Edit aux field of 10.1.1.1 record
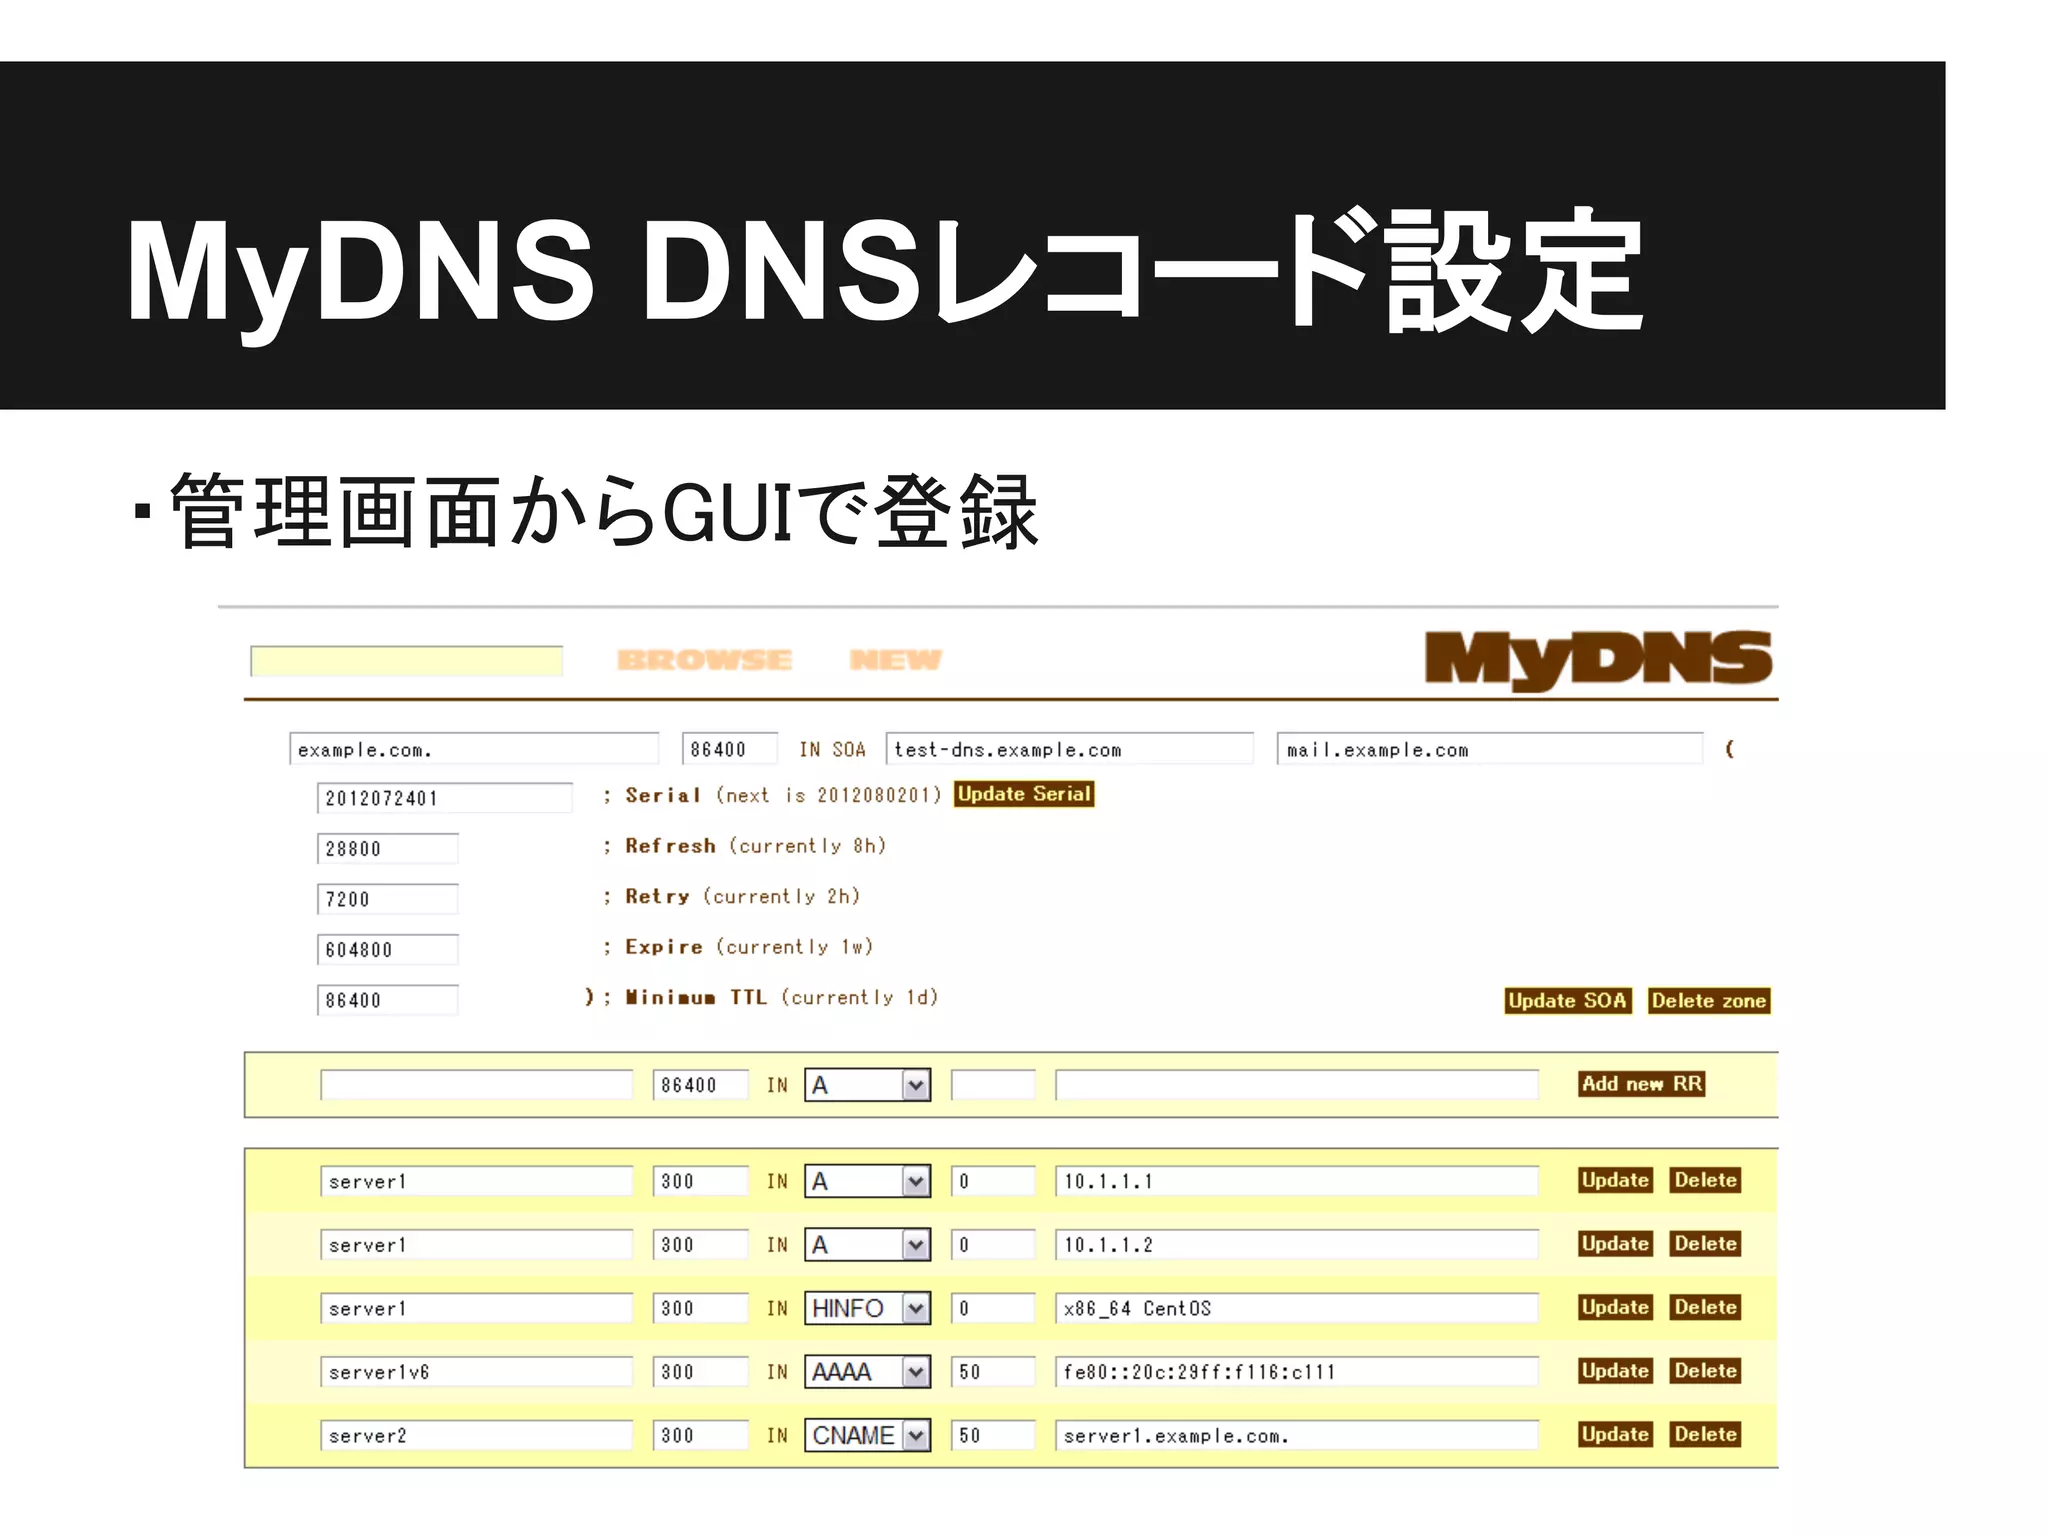This screenshot has width=2048, height=1536. pyautogui.click(x=993, y=1181)
